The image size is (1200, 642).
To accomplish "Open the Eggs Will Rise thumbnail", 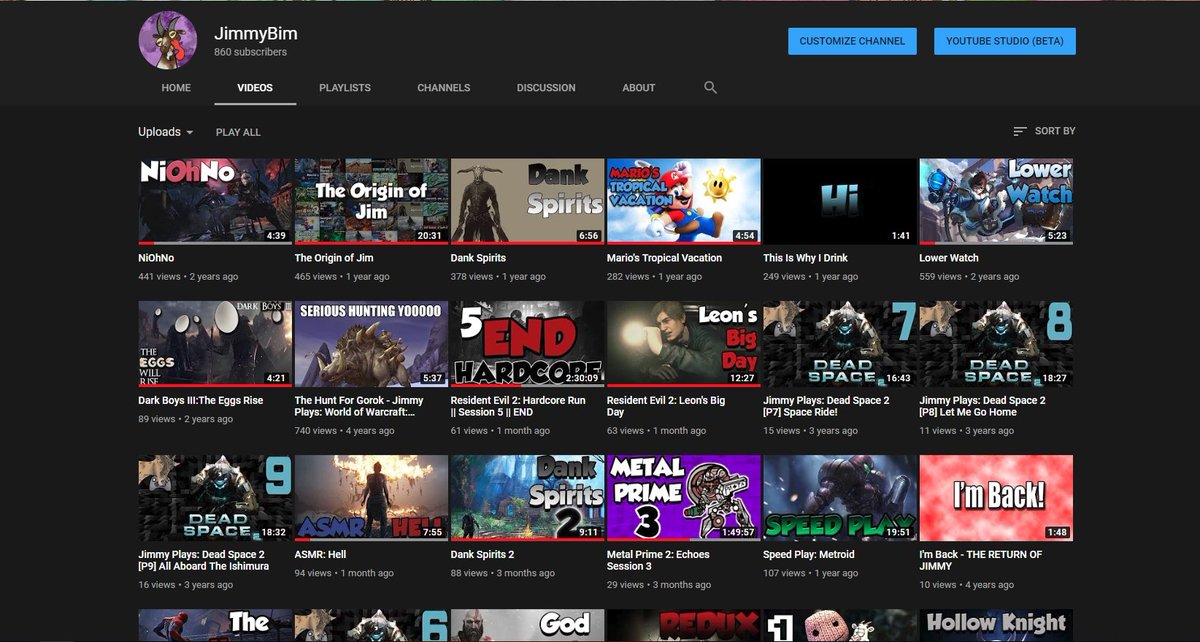I will tap(215, 344).
